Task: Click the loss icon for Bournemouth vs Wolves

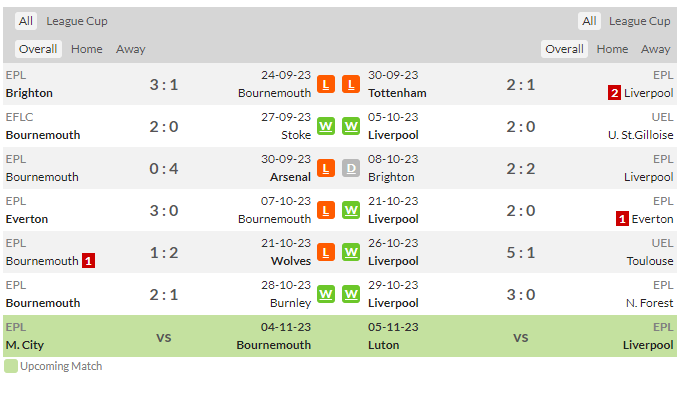Action: pos(326,253)
